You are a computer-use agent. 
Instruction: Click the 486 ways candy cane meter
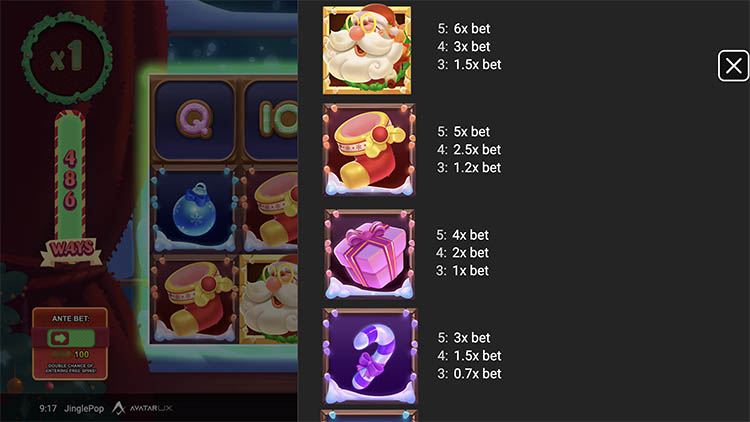point(70,177)
